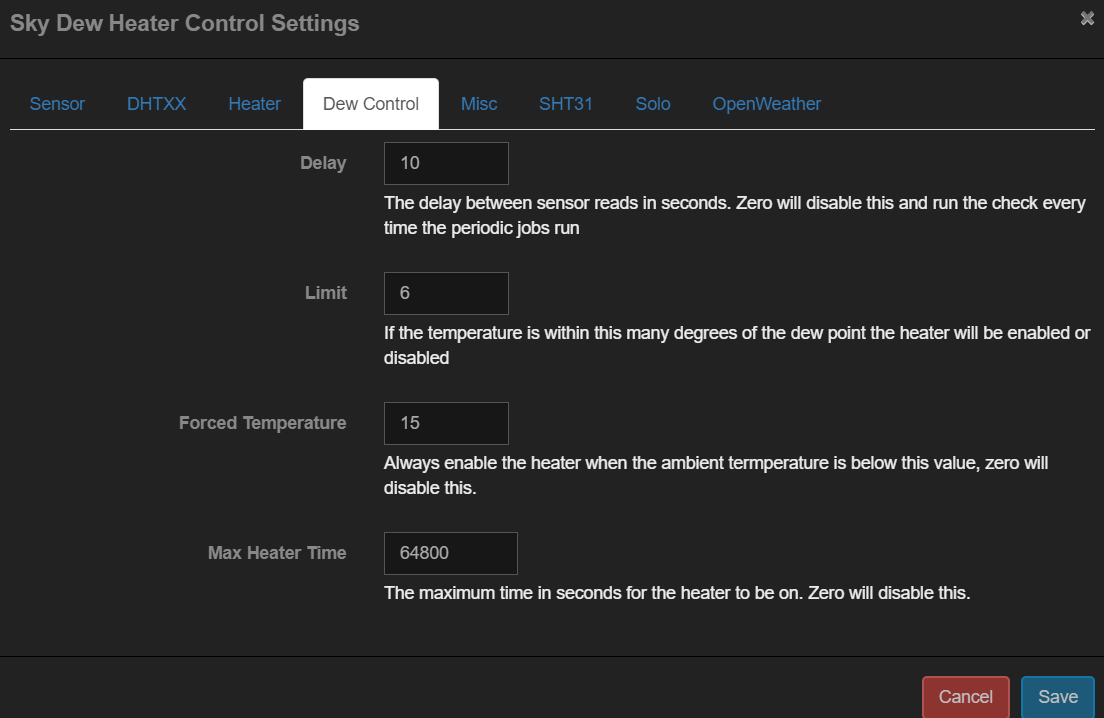Viewport: 1104px width, 718px height.
Task: Click the Forced Temperature input box
Action: pos(446,423)
